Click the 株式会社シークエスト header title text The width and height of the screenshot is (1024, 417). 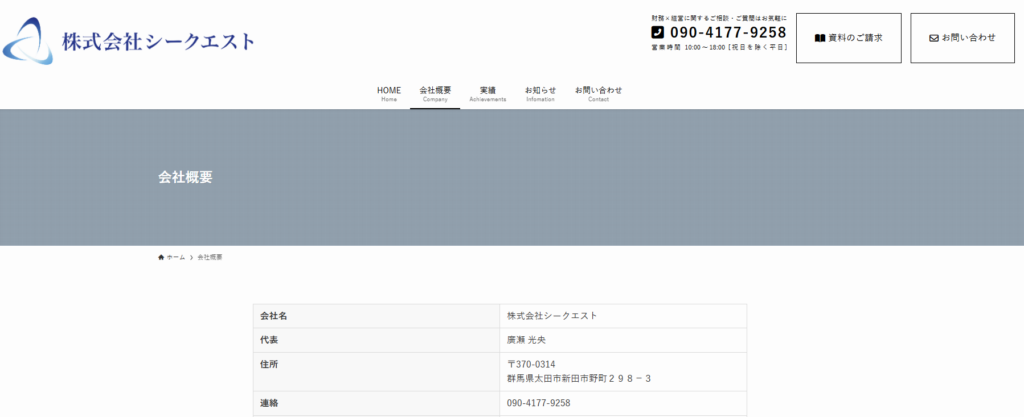pyautogui.click(x=158, y=42)
